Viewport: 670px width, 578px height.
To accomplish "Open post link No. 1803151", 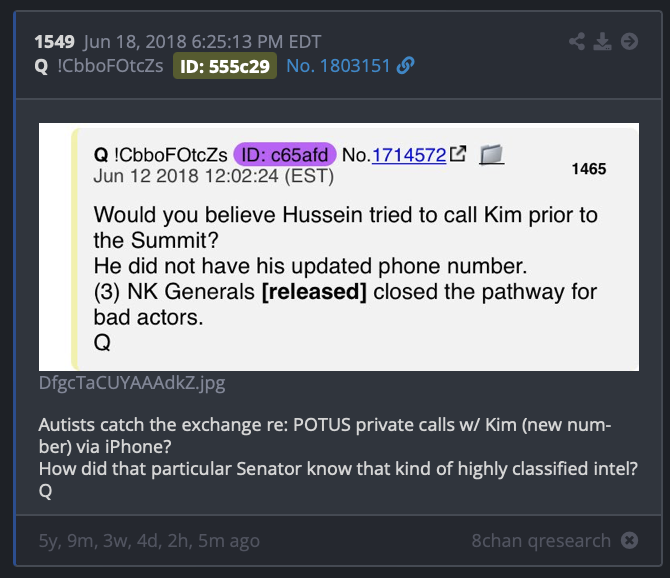I will coord(338,66).
